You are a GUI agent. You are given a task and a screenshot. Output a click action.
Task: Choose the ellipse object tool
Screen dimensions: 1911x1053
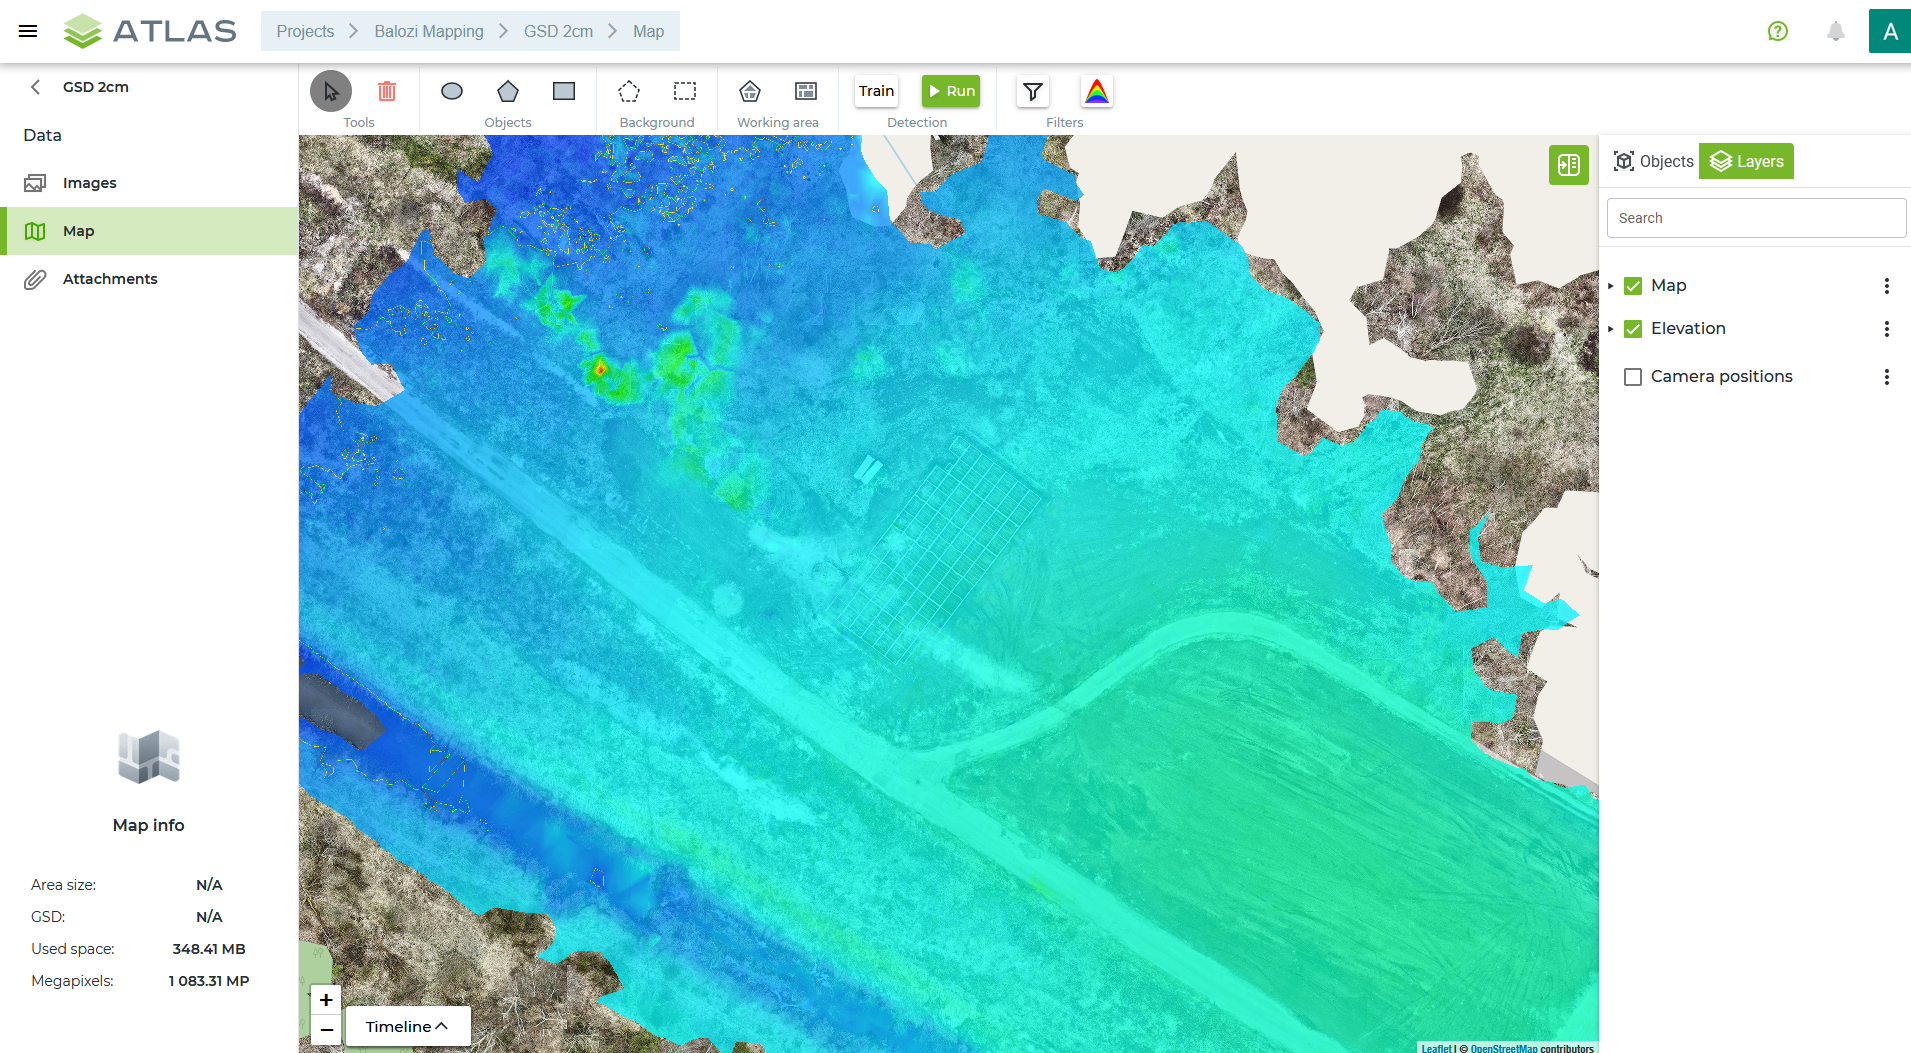[452, 91]
